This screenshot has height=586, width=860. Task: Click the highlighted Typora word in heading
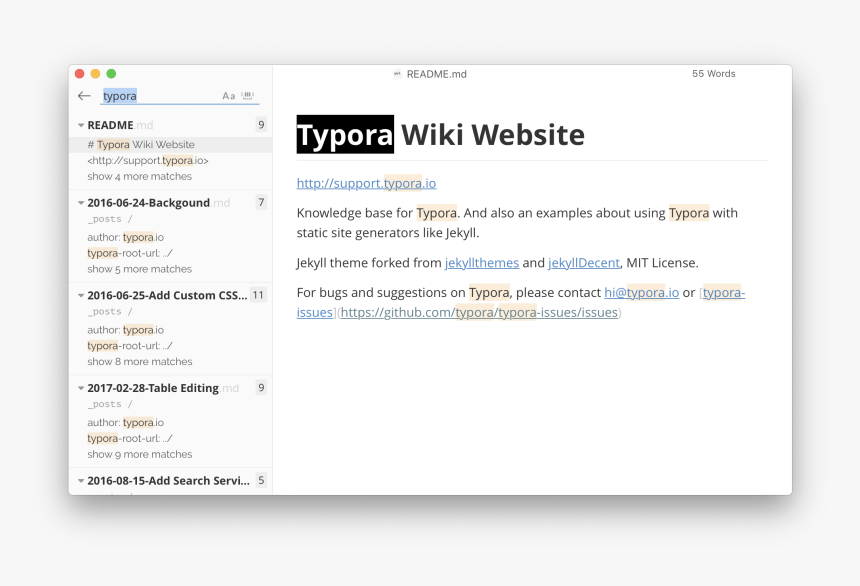click(x=345, y=134)
